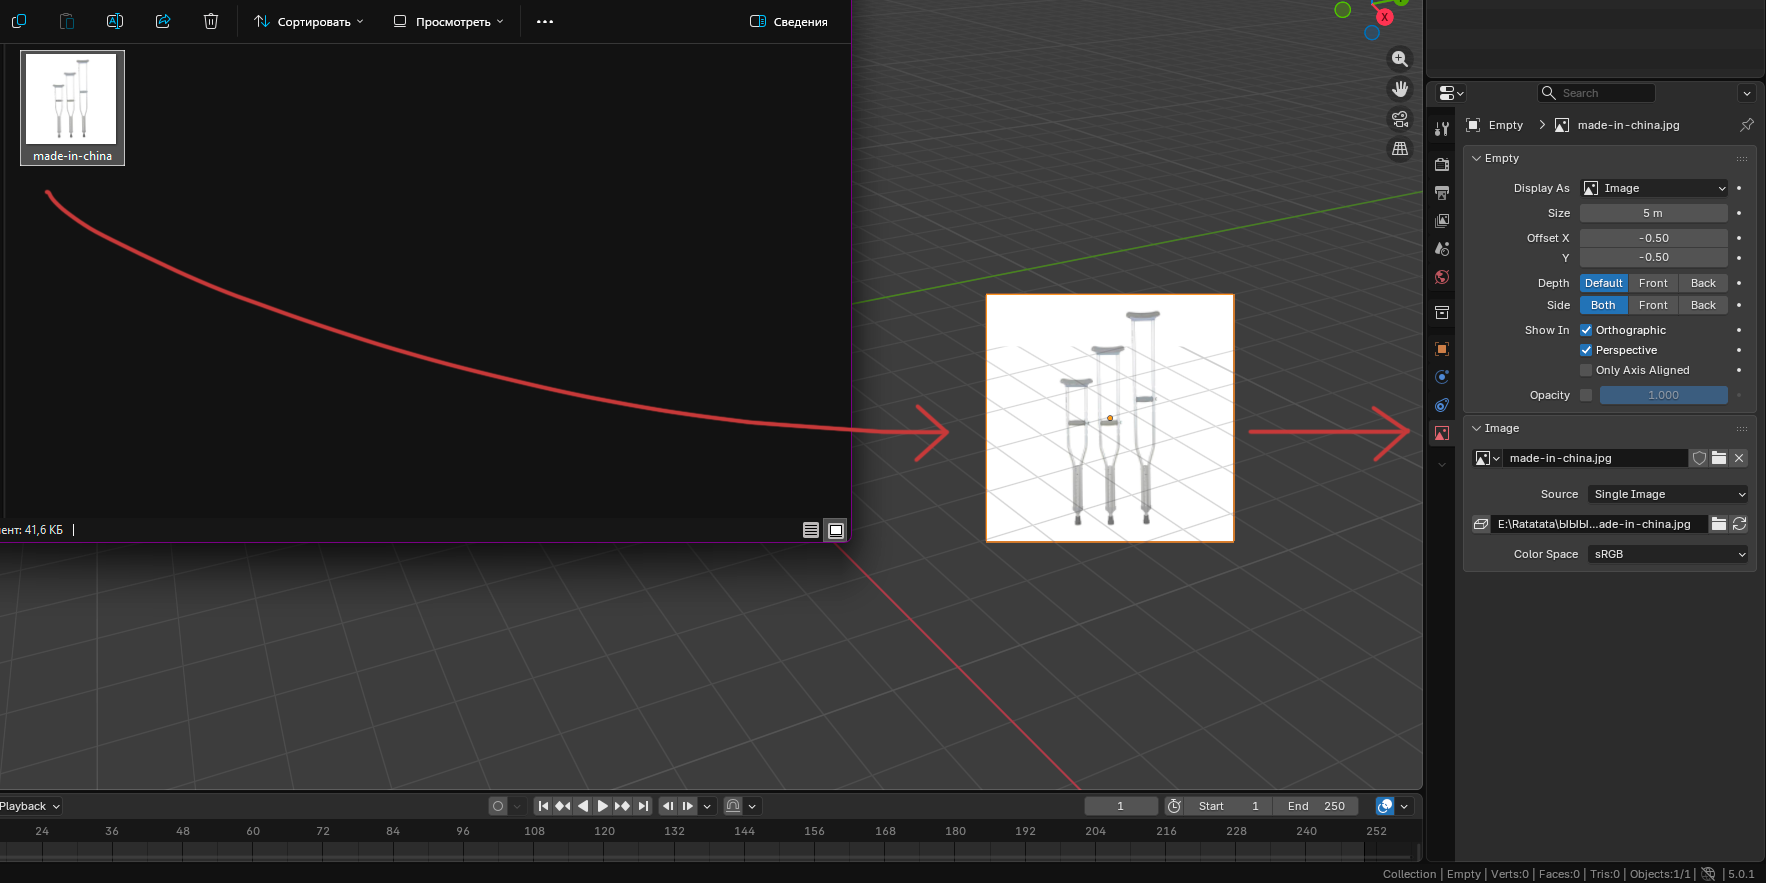Open the Physics properties tab
Screen dimensions: 1766x883
tap(1441, 377)
